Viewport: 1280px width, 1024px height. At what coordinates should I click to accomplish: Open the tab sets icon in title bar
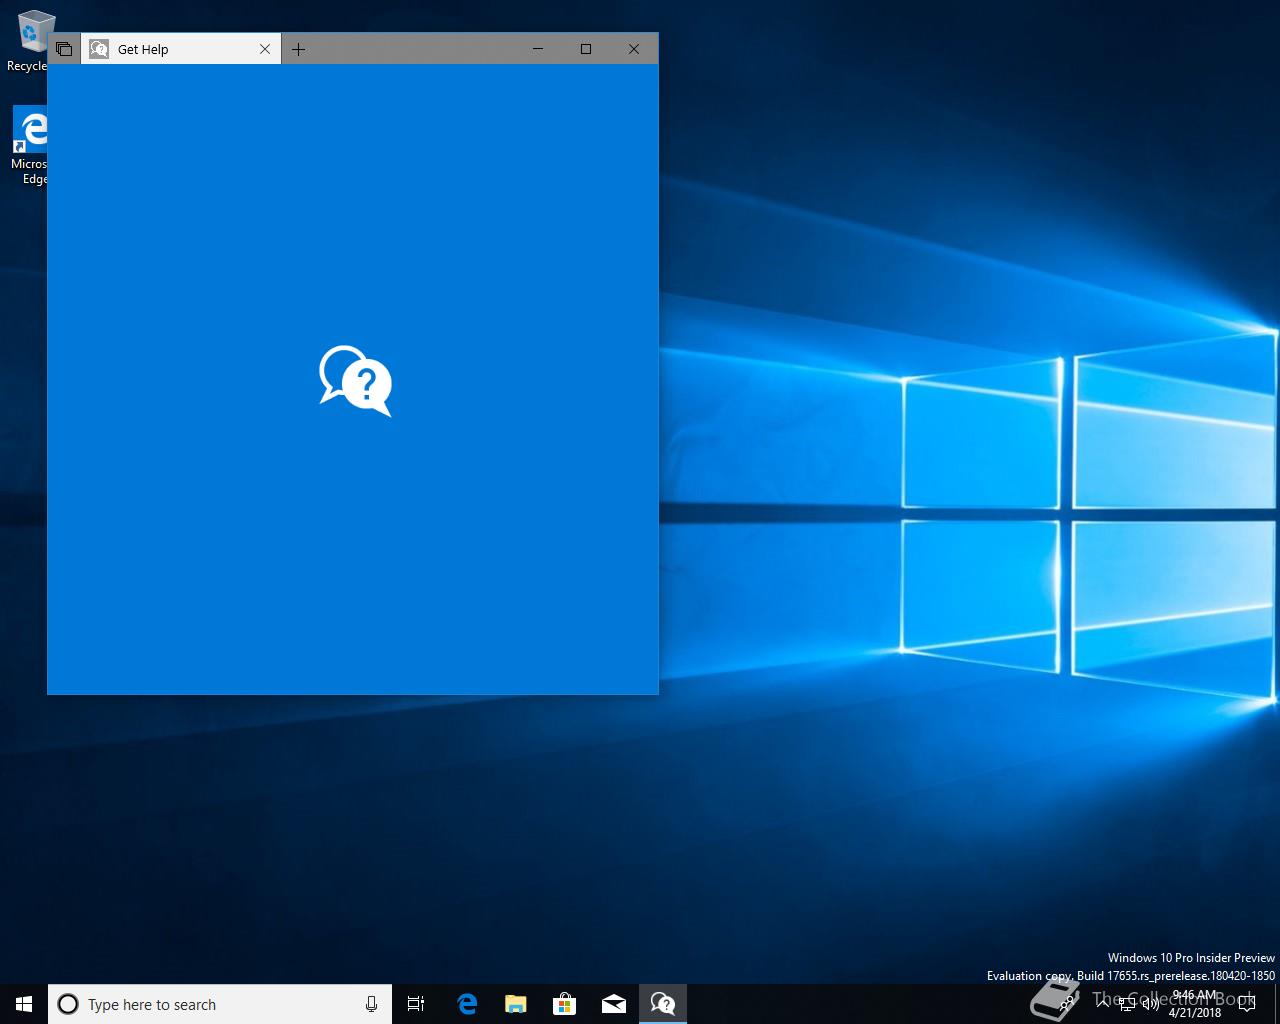pos(64,49)
